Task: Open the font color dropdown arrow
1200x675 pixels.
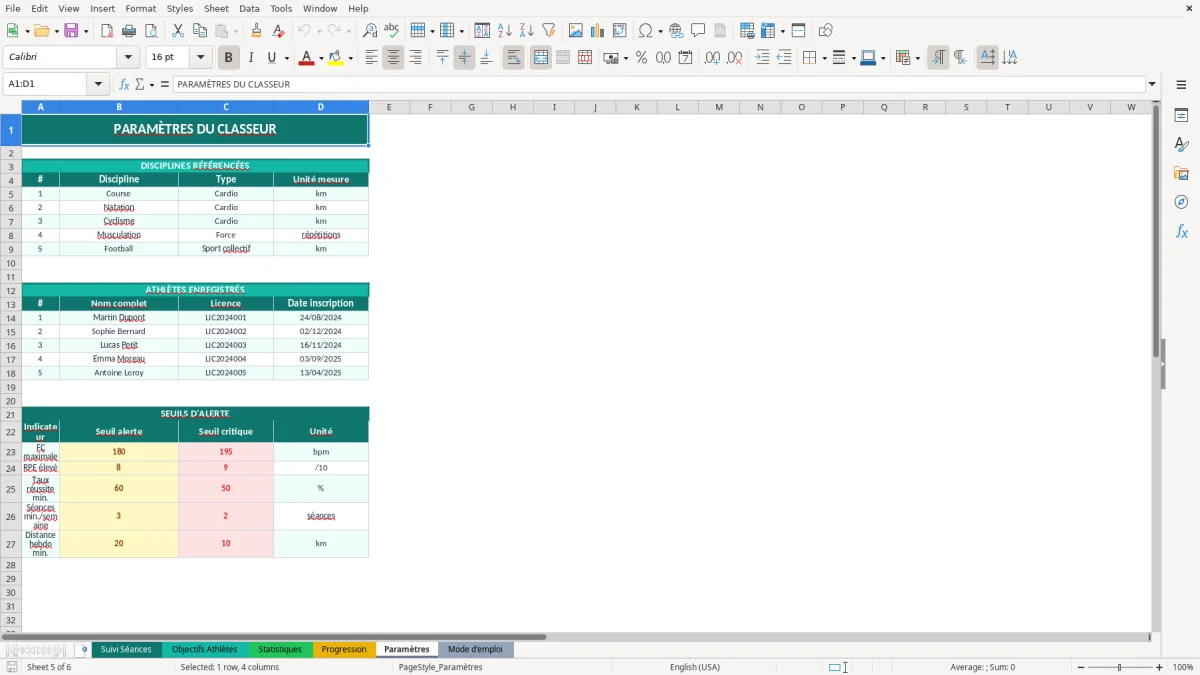Action: [320, 58]
